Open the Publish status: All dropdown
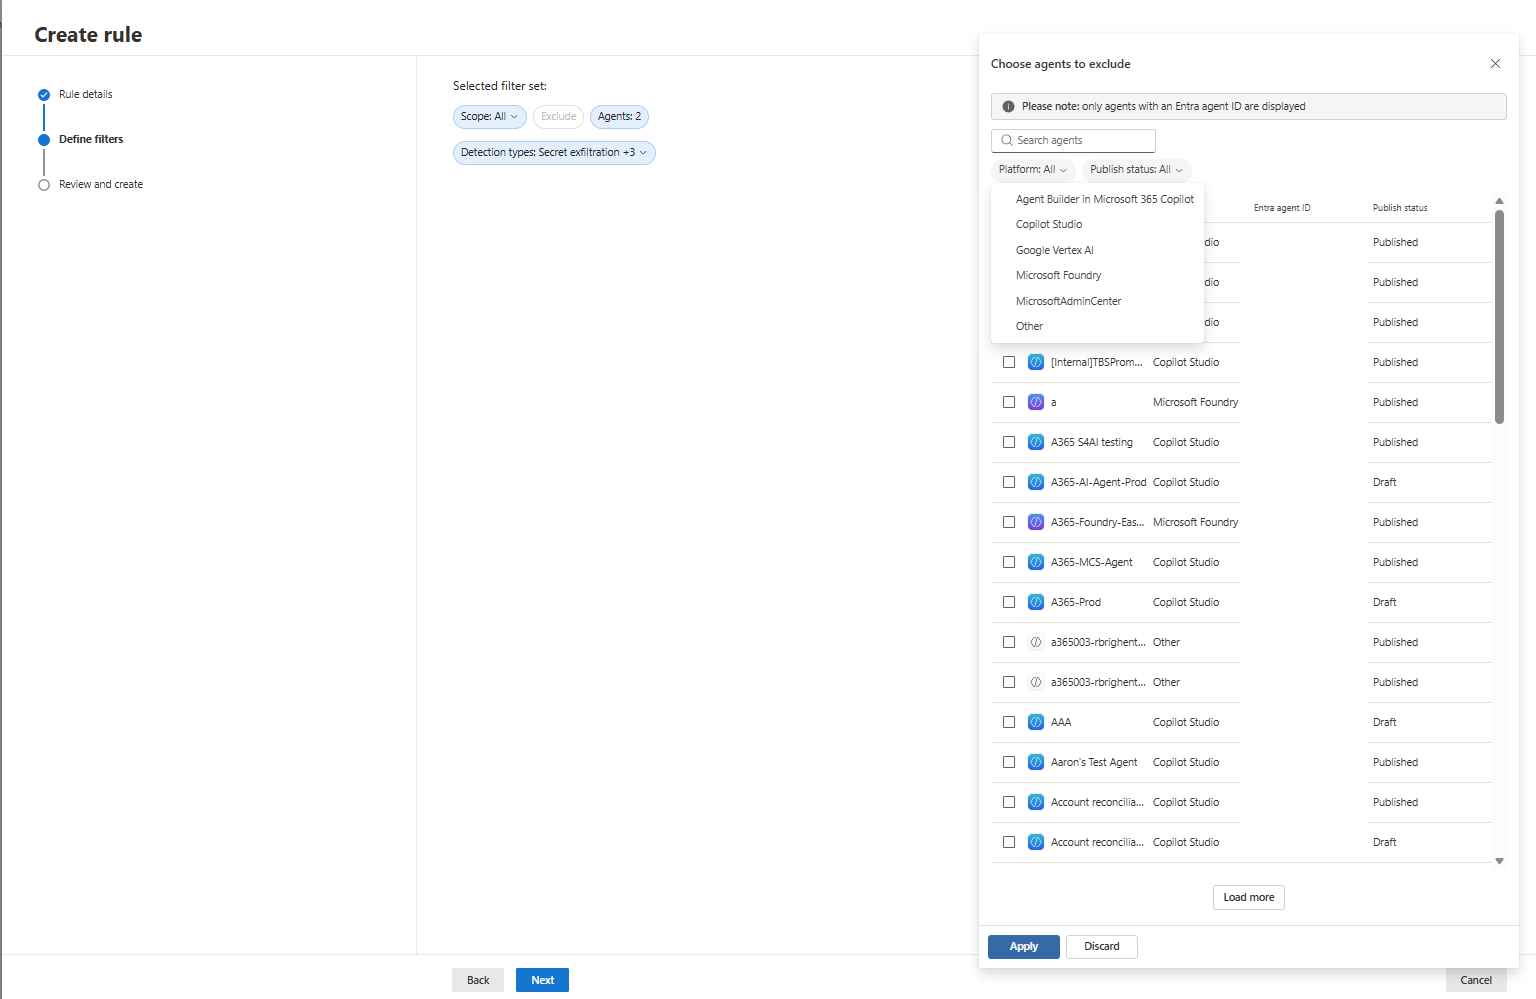 click(x=1137, y=170)
